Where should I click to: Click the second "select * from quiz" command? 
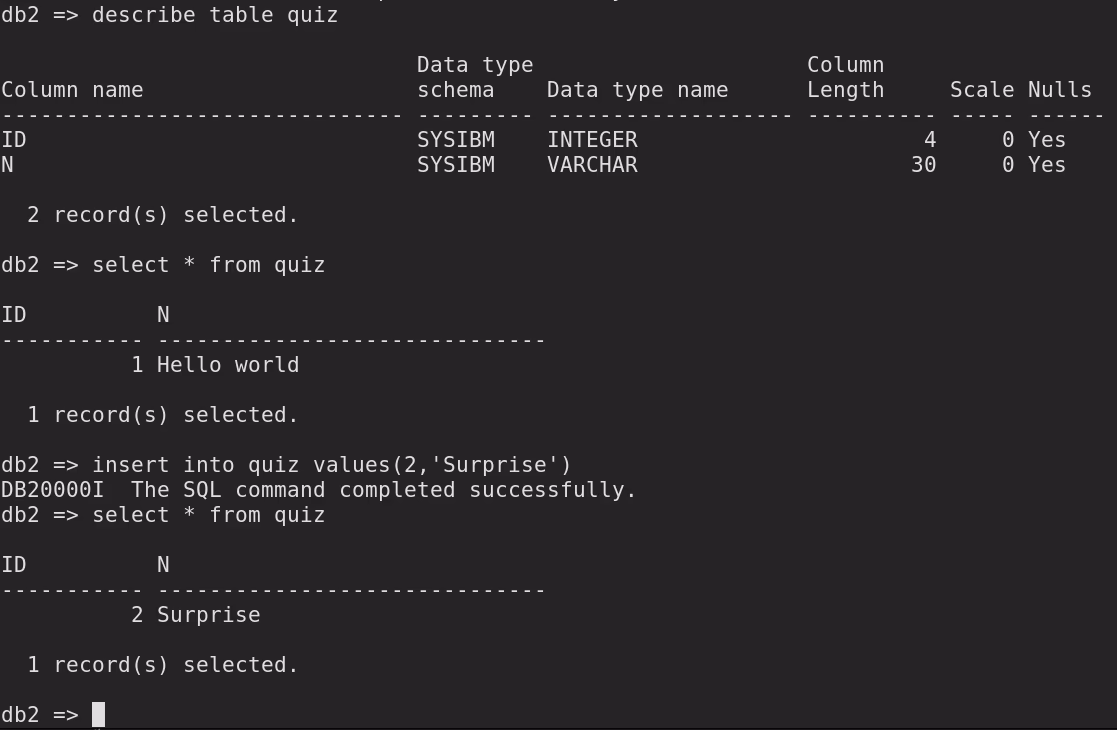(x=208, y=515)
